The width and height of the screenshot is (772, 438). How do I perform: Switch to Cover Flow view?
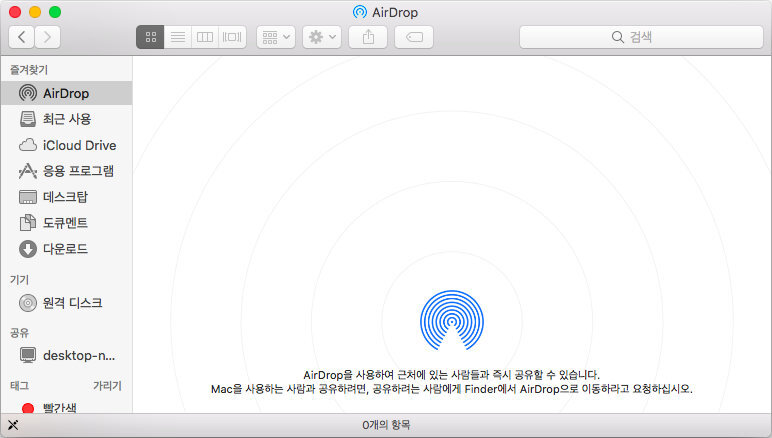point(232,37)
